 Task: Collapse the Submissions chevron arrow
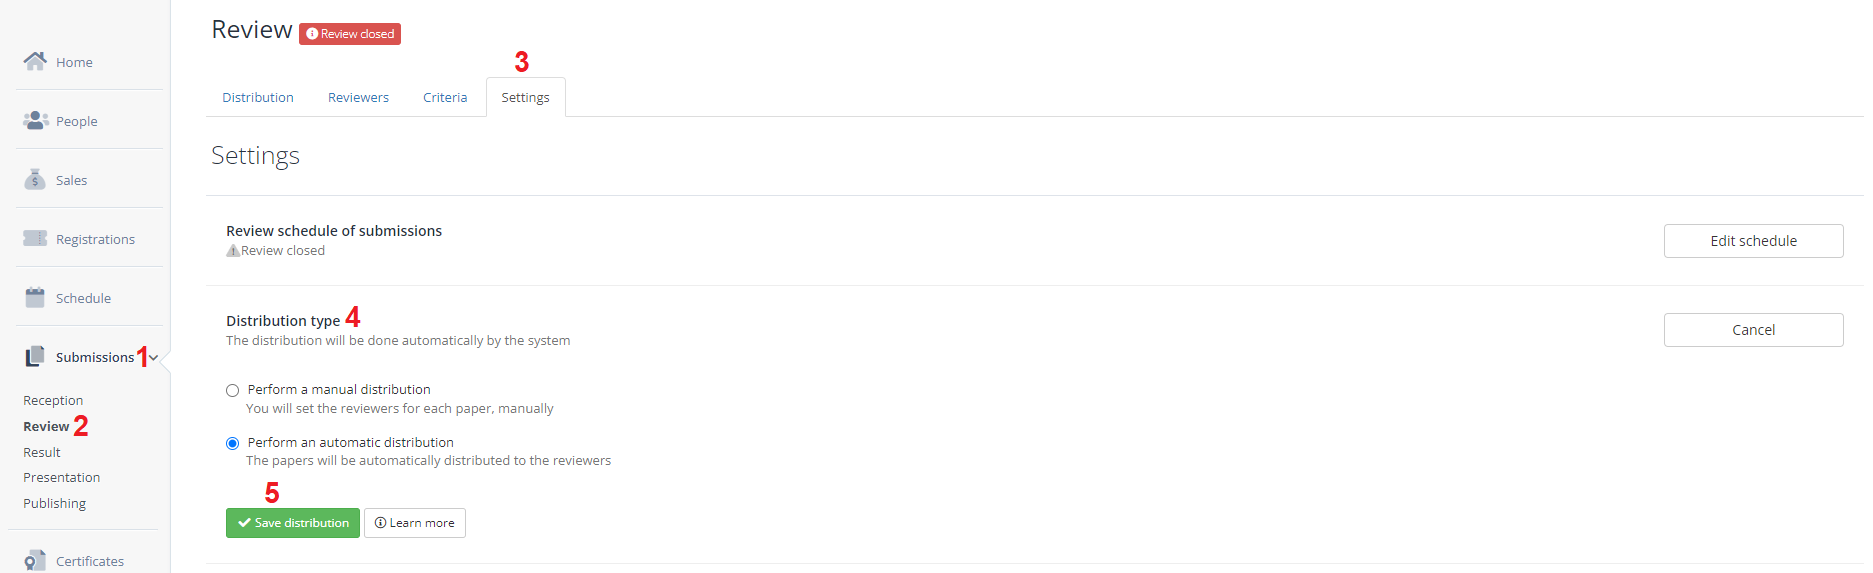coord(153,358)
